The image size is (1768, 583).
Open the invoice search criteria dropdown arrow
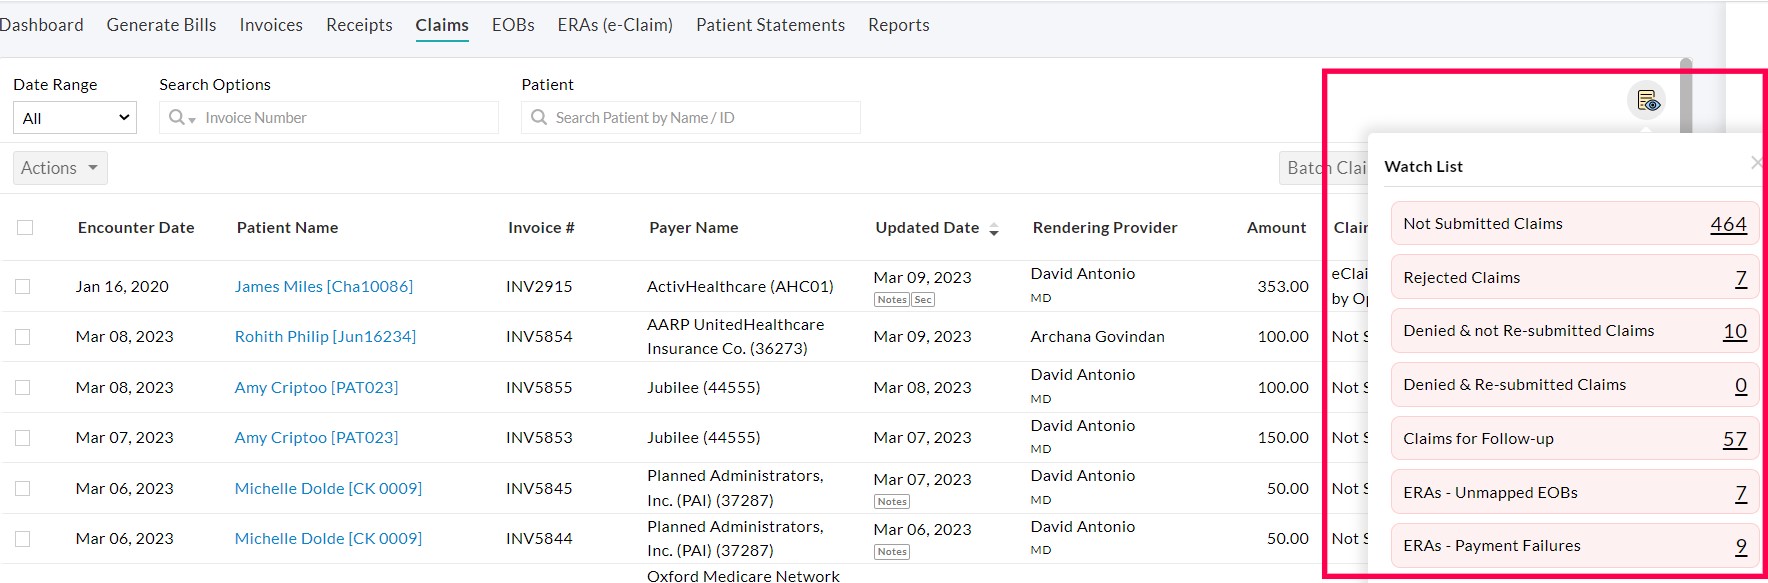point(190,120)
